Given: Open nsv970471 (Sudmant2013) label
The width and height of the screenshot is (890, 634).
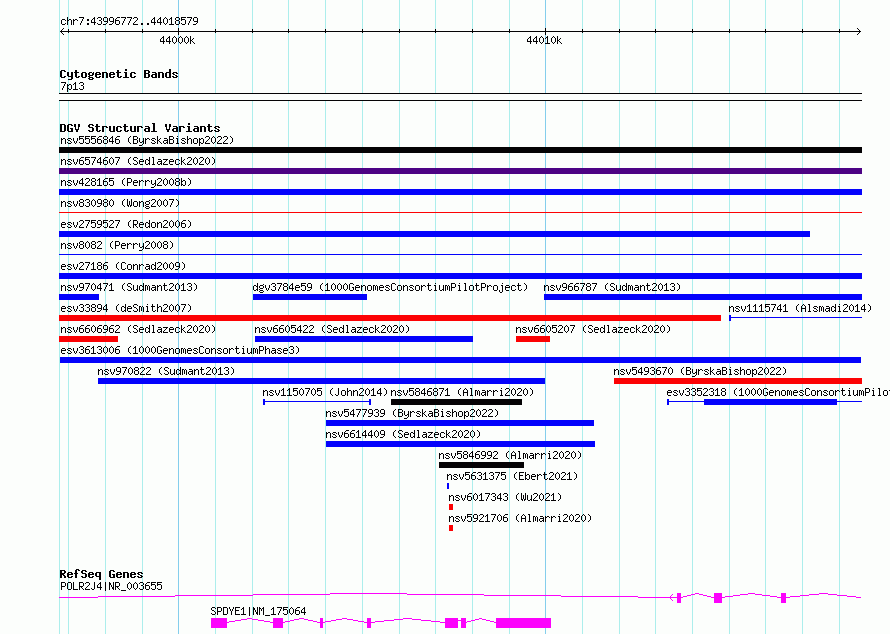Looking at the screenshot, I should (129, 287).
